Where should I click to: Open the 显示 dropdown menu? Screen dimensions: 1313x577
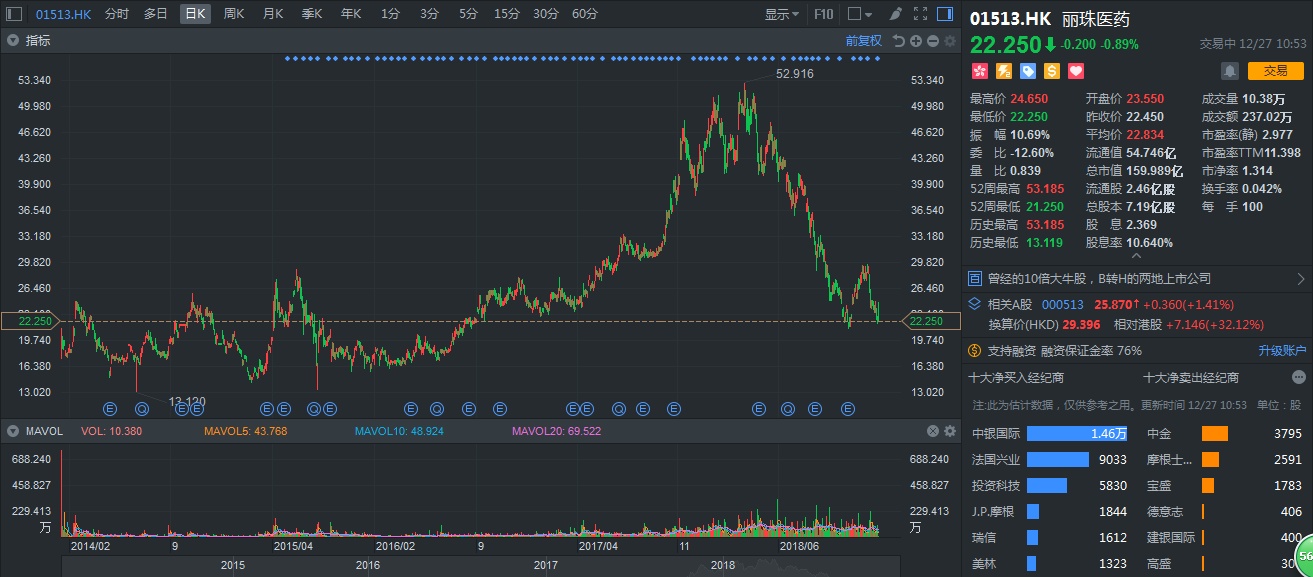coord(781,14)
